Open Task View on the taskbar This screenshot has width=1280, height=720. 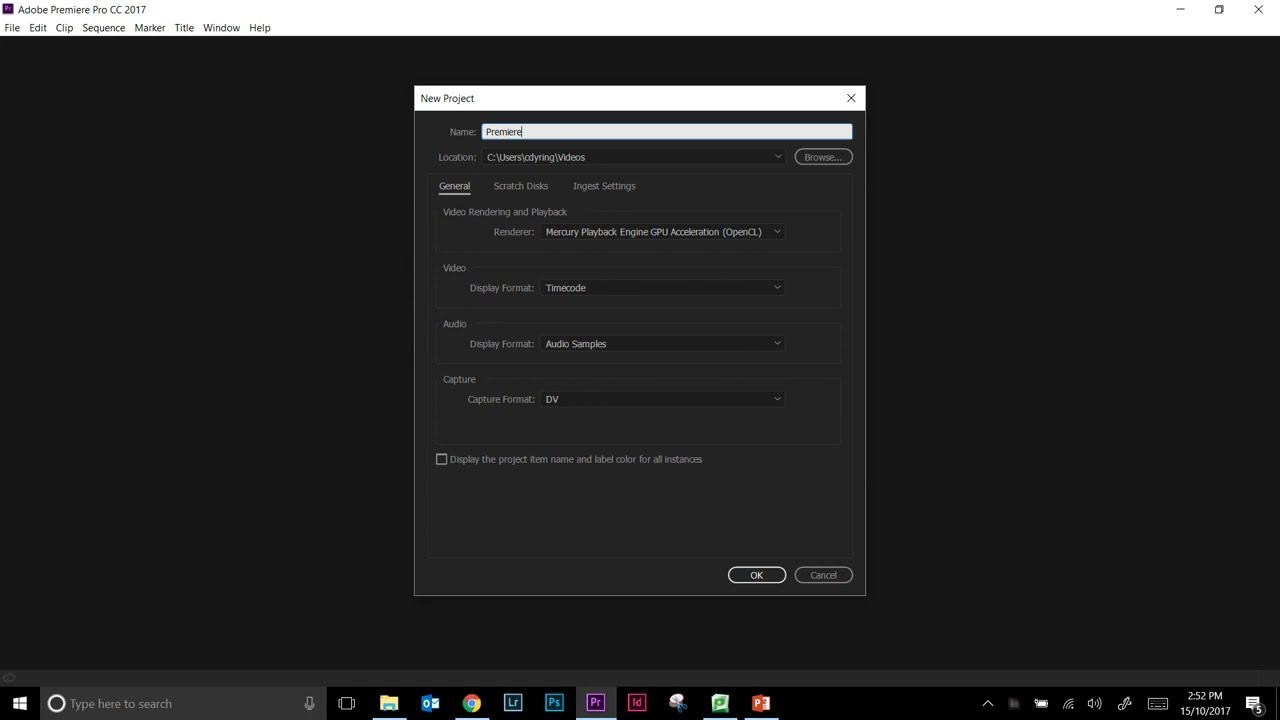click(x=347, y=703)
